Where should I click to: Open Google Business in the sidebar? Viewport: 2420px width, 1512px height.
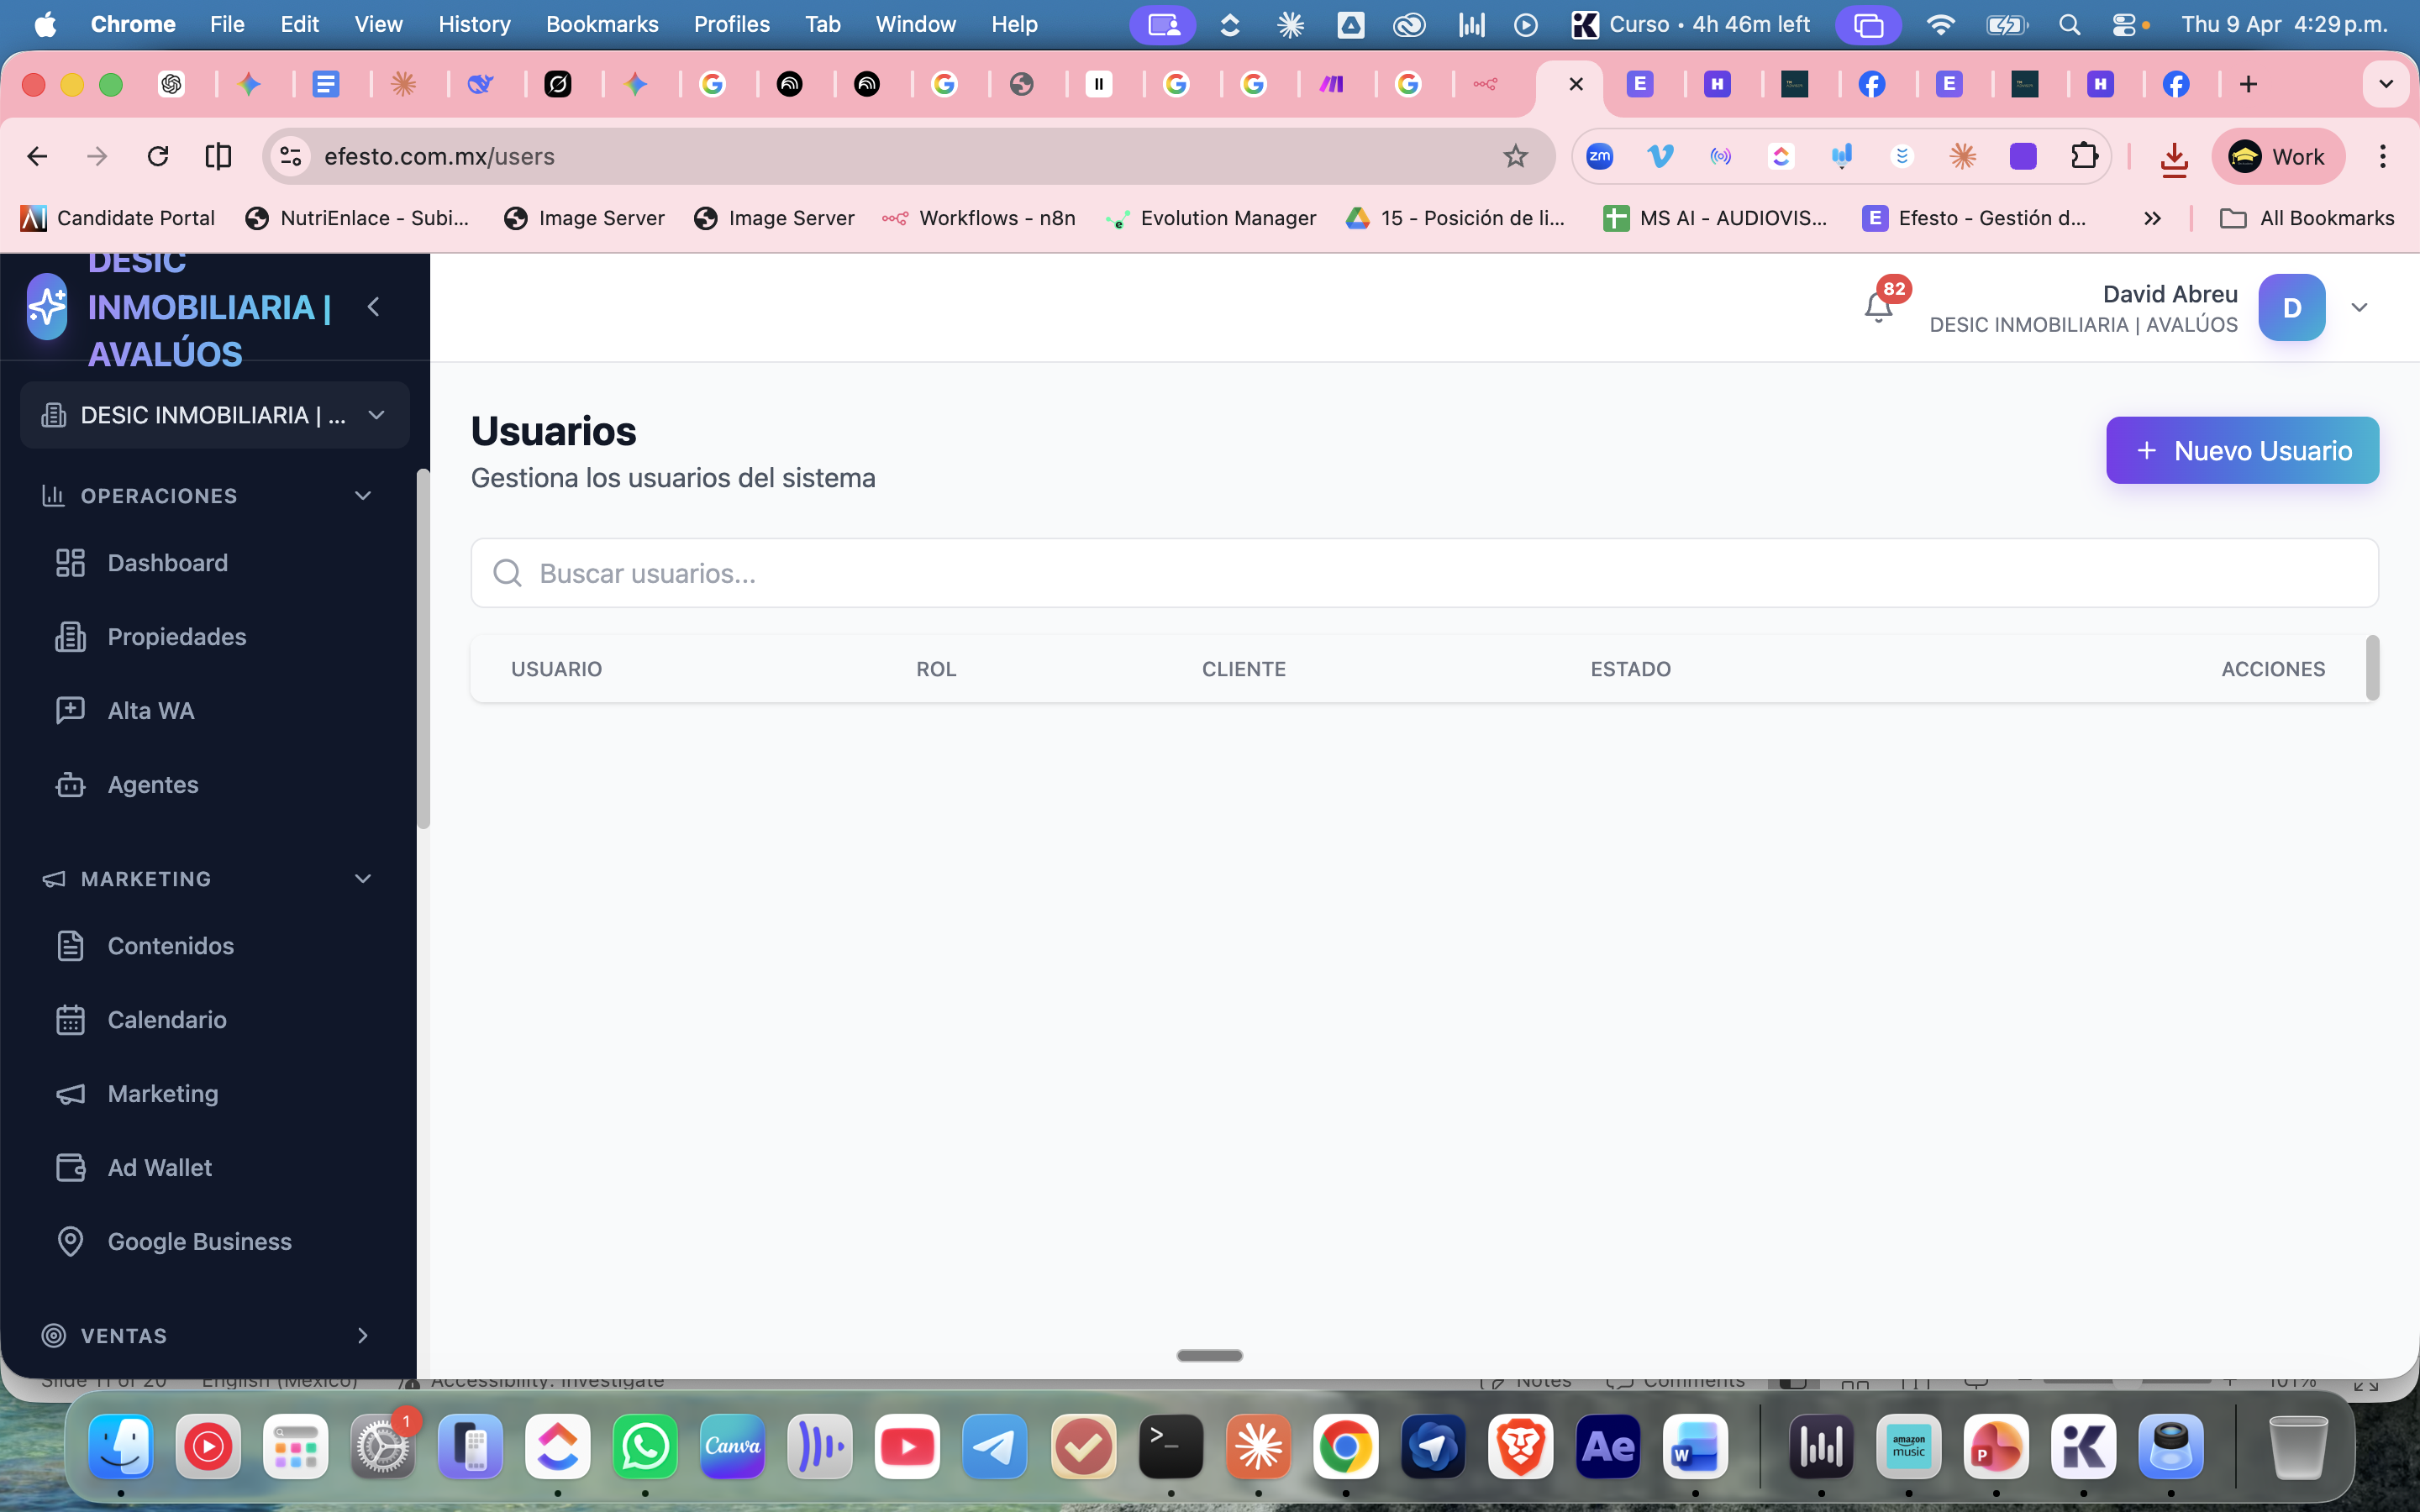coord(199,1242)
